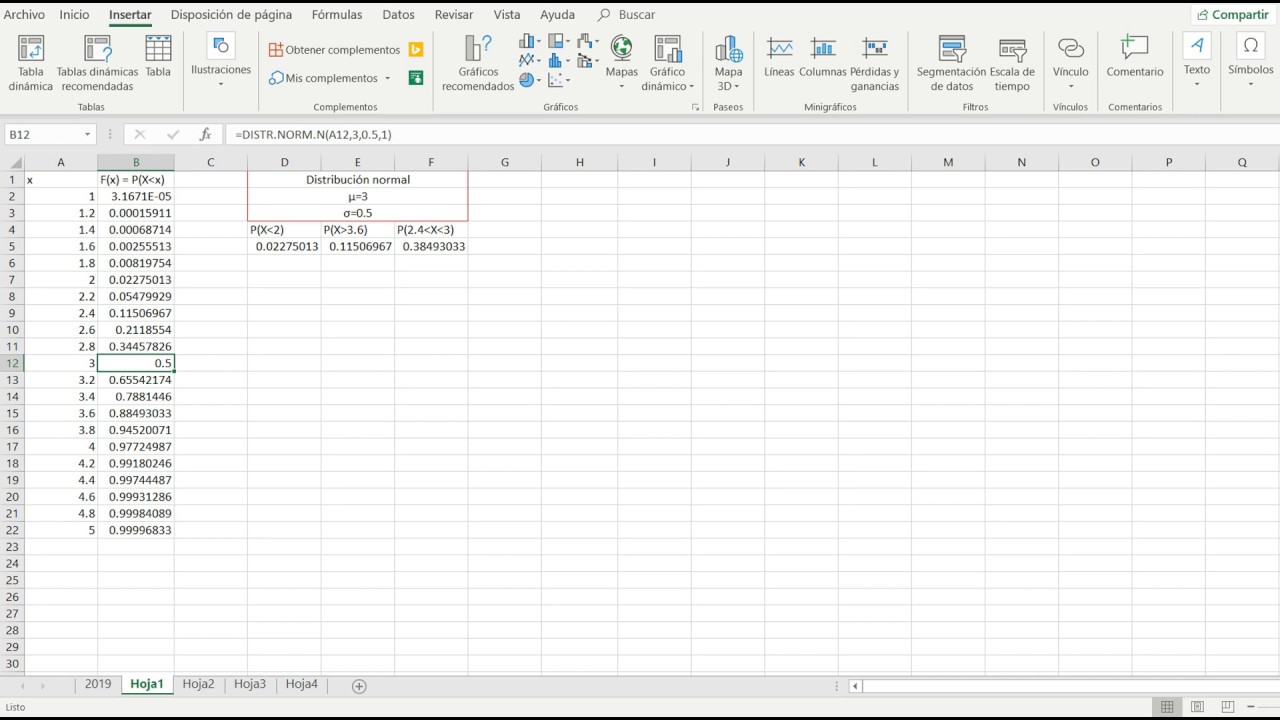Click the Buscar search box
Image resolution: width=1280 pixels, height=720 pixels.
[627, 15]
